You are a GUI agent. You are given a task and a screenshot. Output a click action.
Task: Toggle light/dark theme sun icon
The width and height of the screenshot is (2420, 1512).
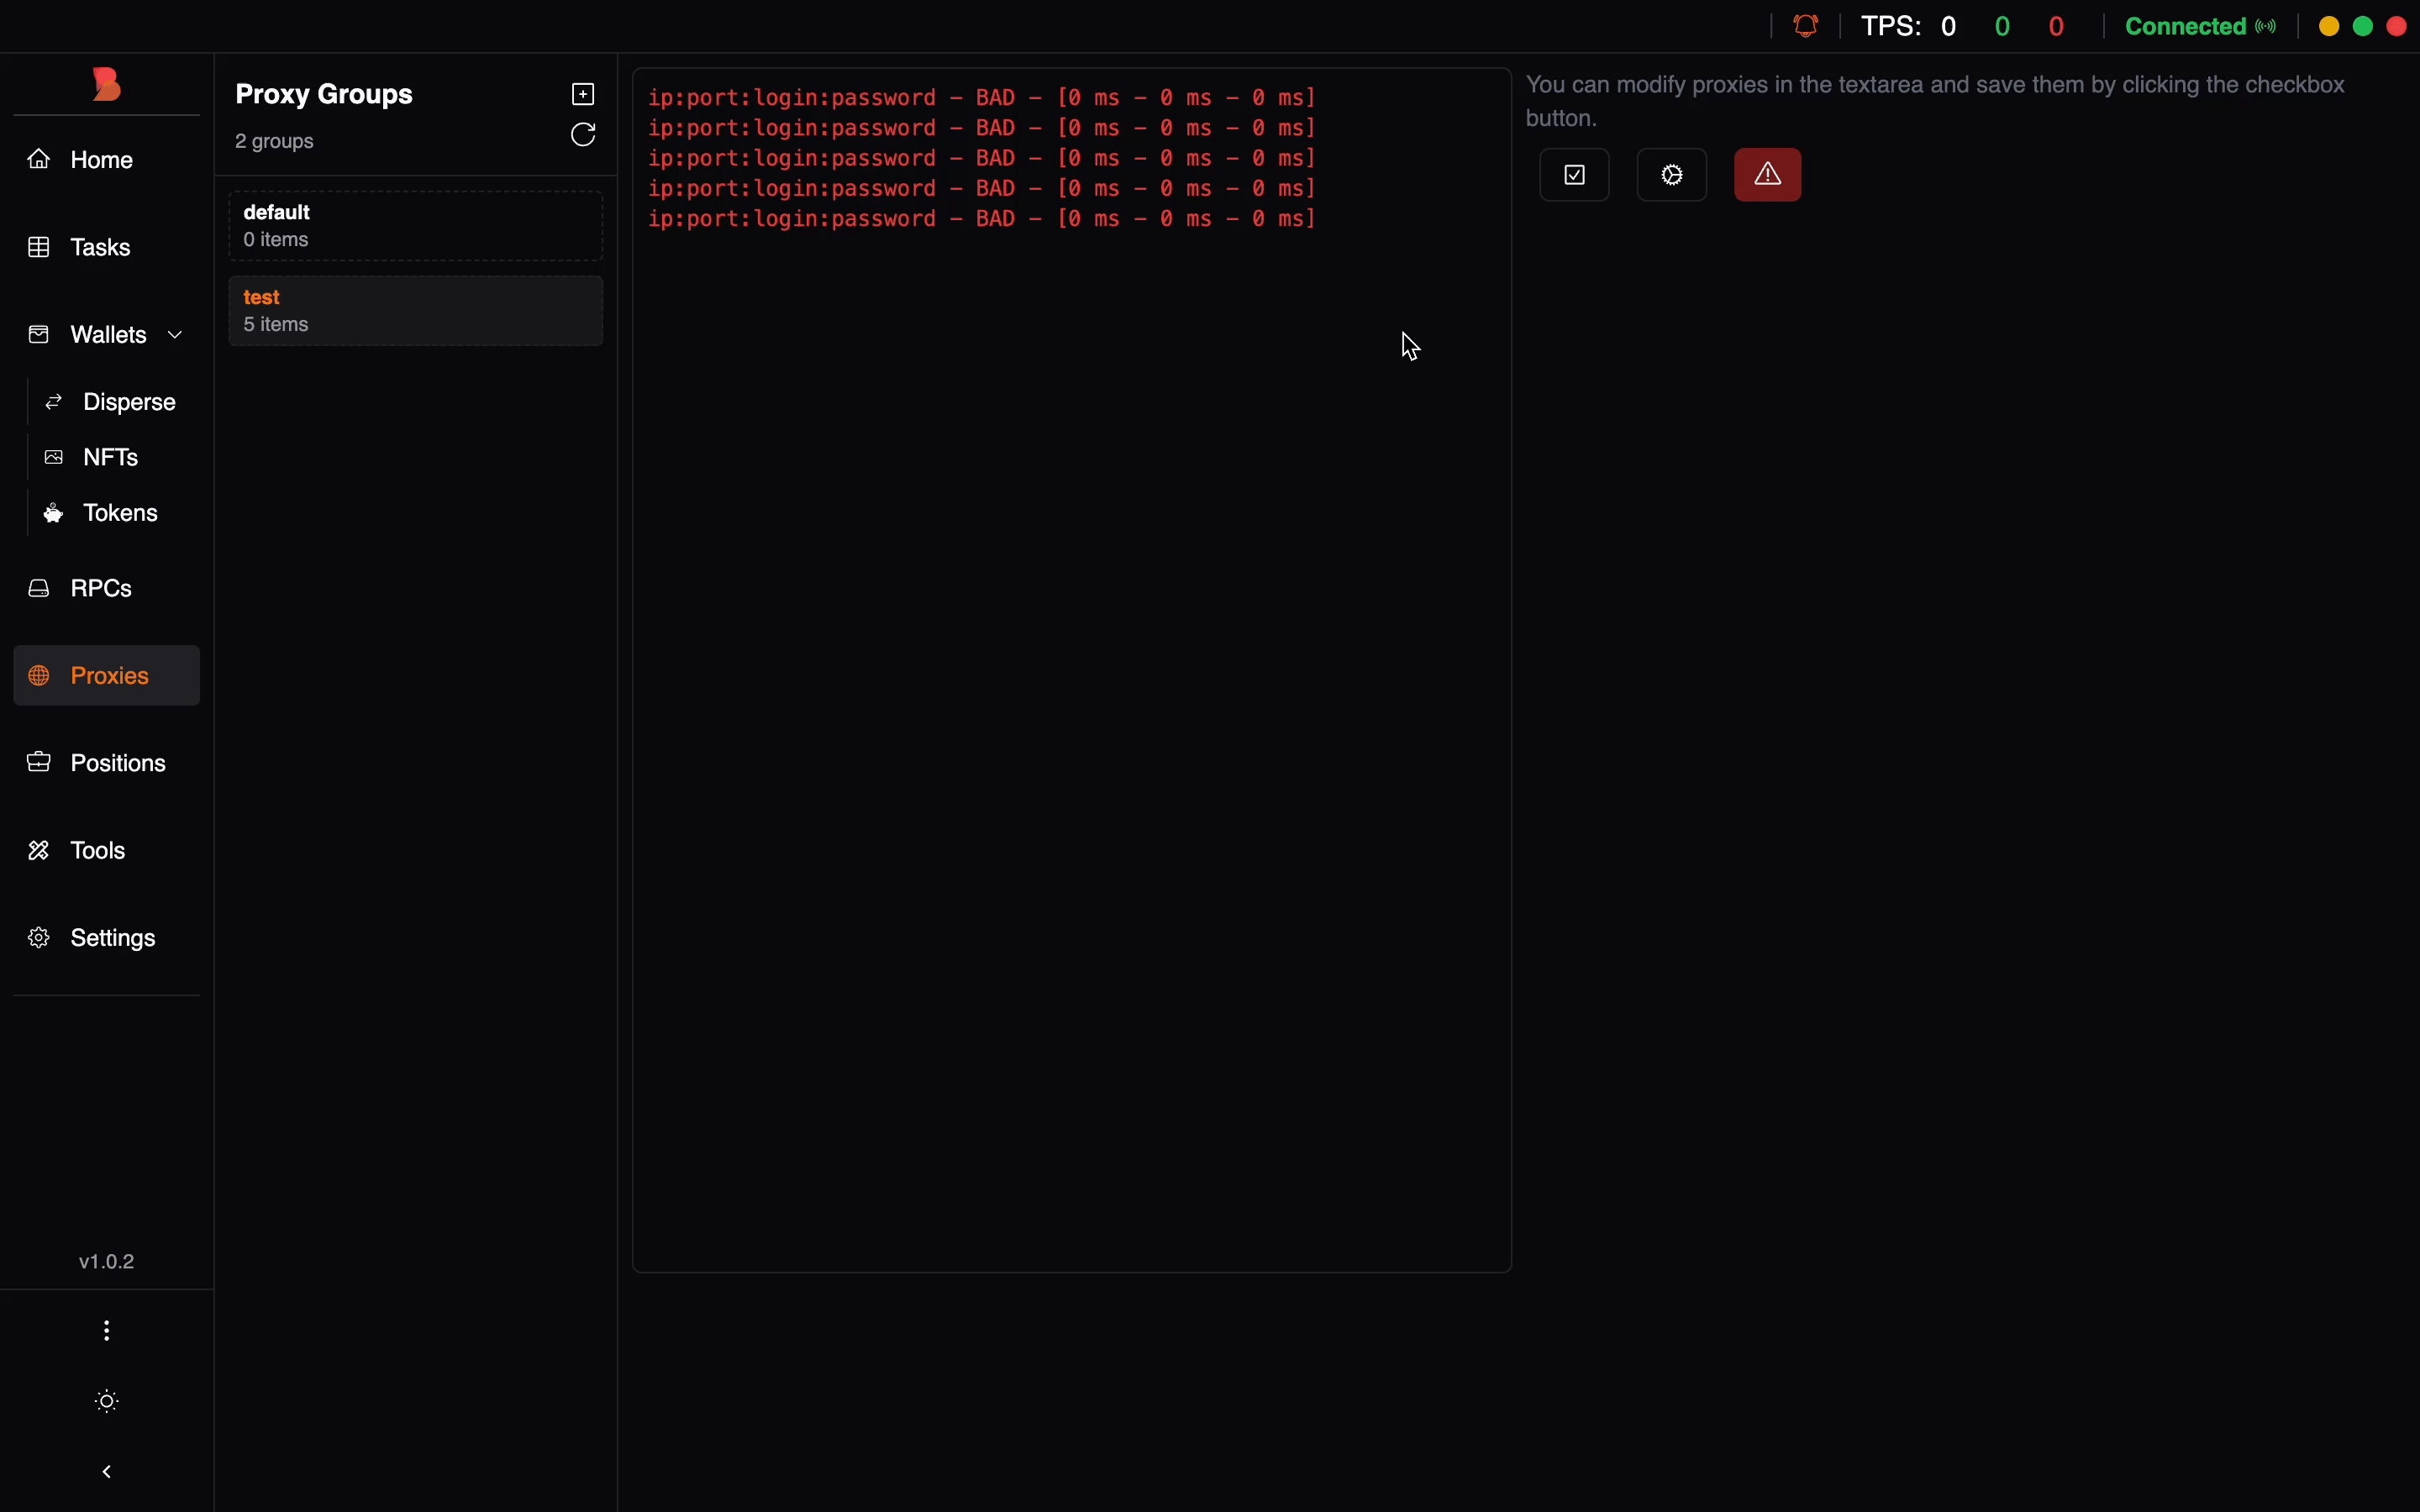click(x=107, y=1402)
